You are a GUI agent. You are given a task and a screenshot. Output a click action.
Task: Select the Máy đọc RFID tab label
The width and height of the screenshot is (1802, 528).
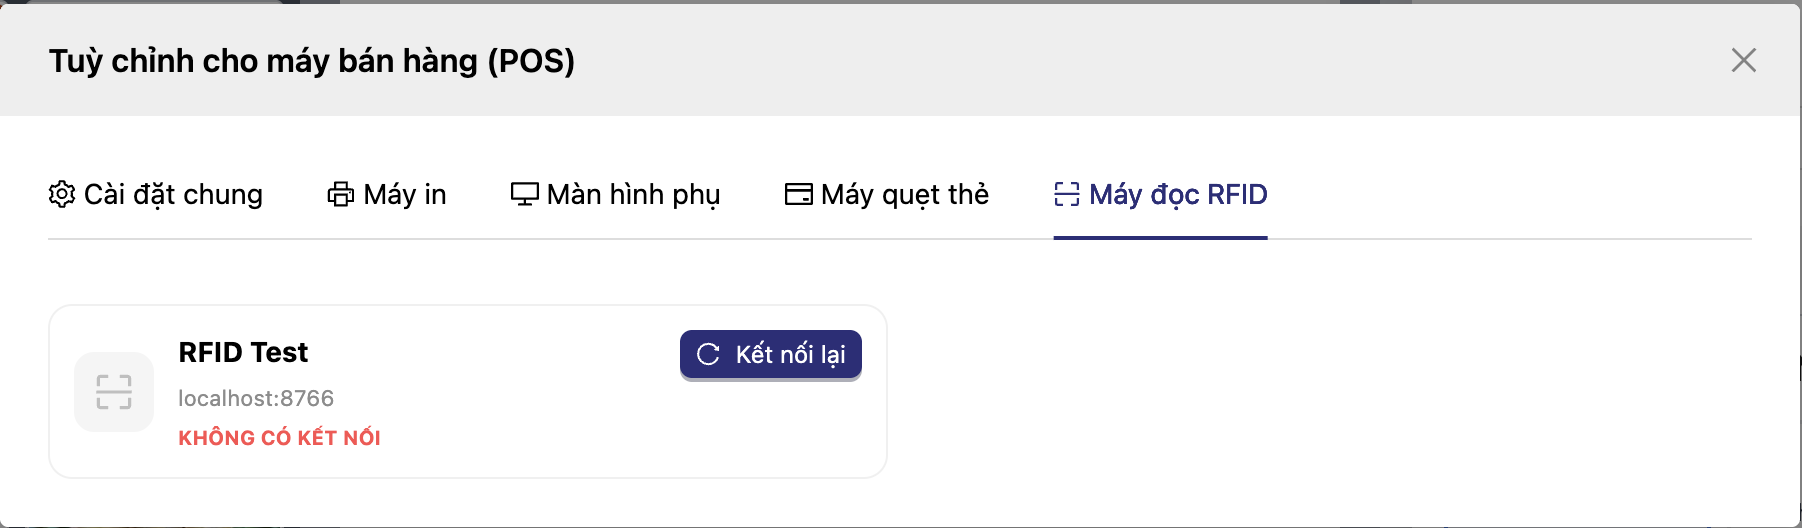[1178, 194]
